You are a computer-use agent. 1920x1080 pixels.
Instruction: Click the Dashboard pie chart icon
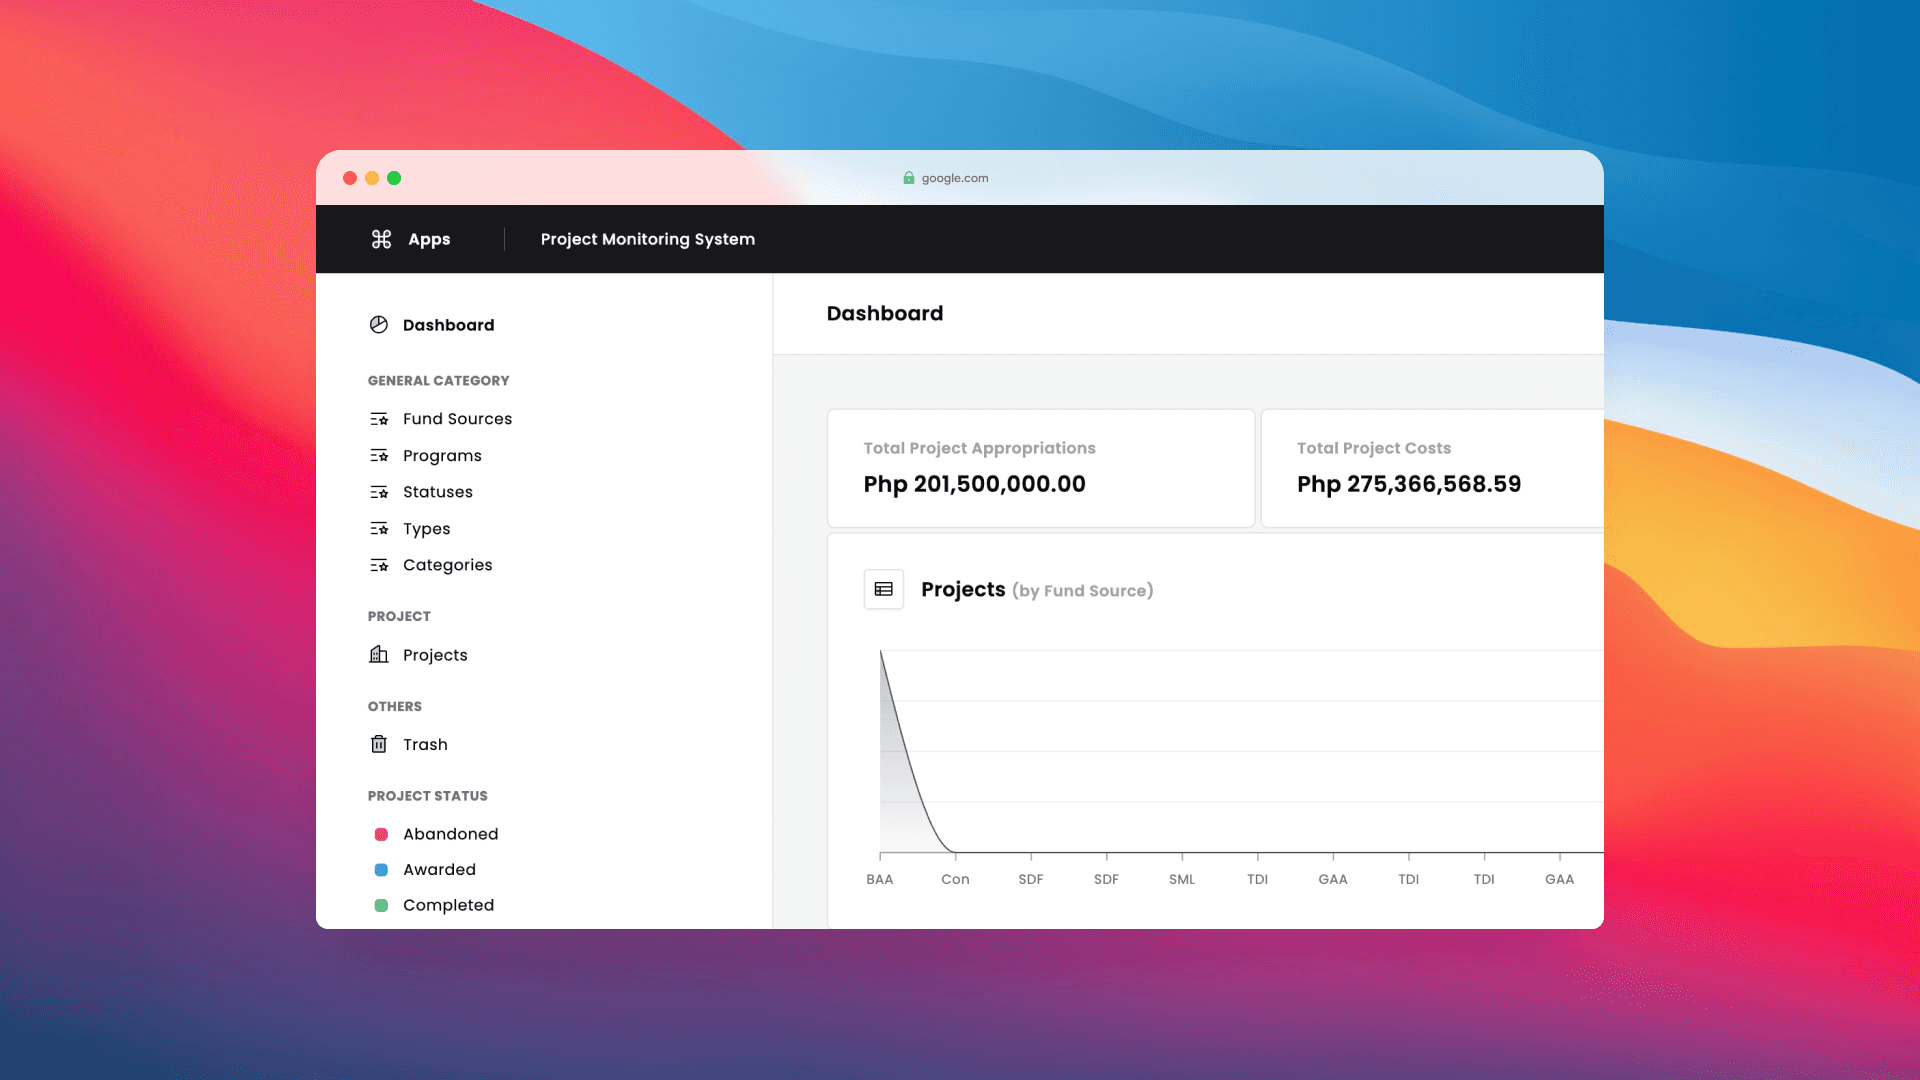click(x=379, y=325)
